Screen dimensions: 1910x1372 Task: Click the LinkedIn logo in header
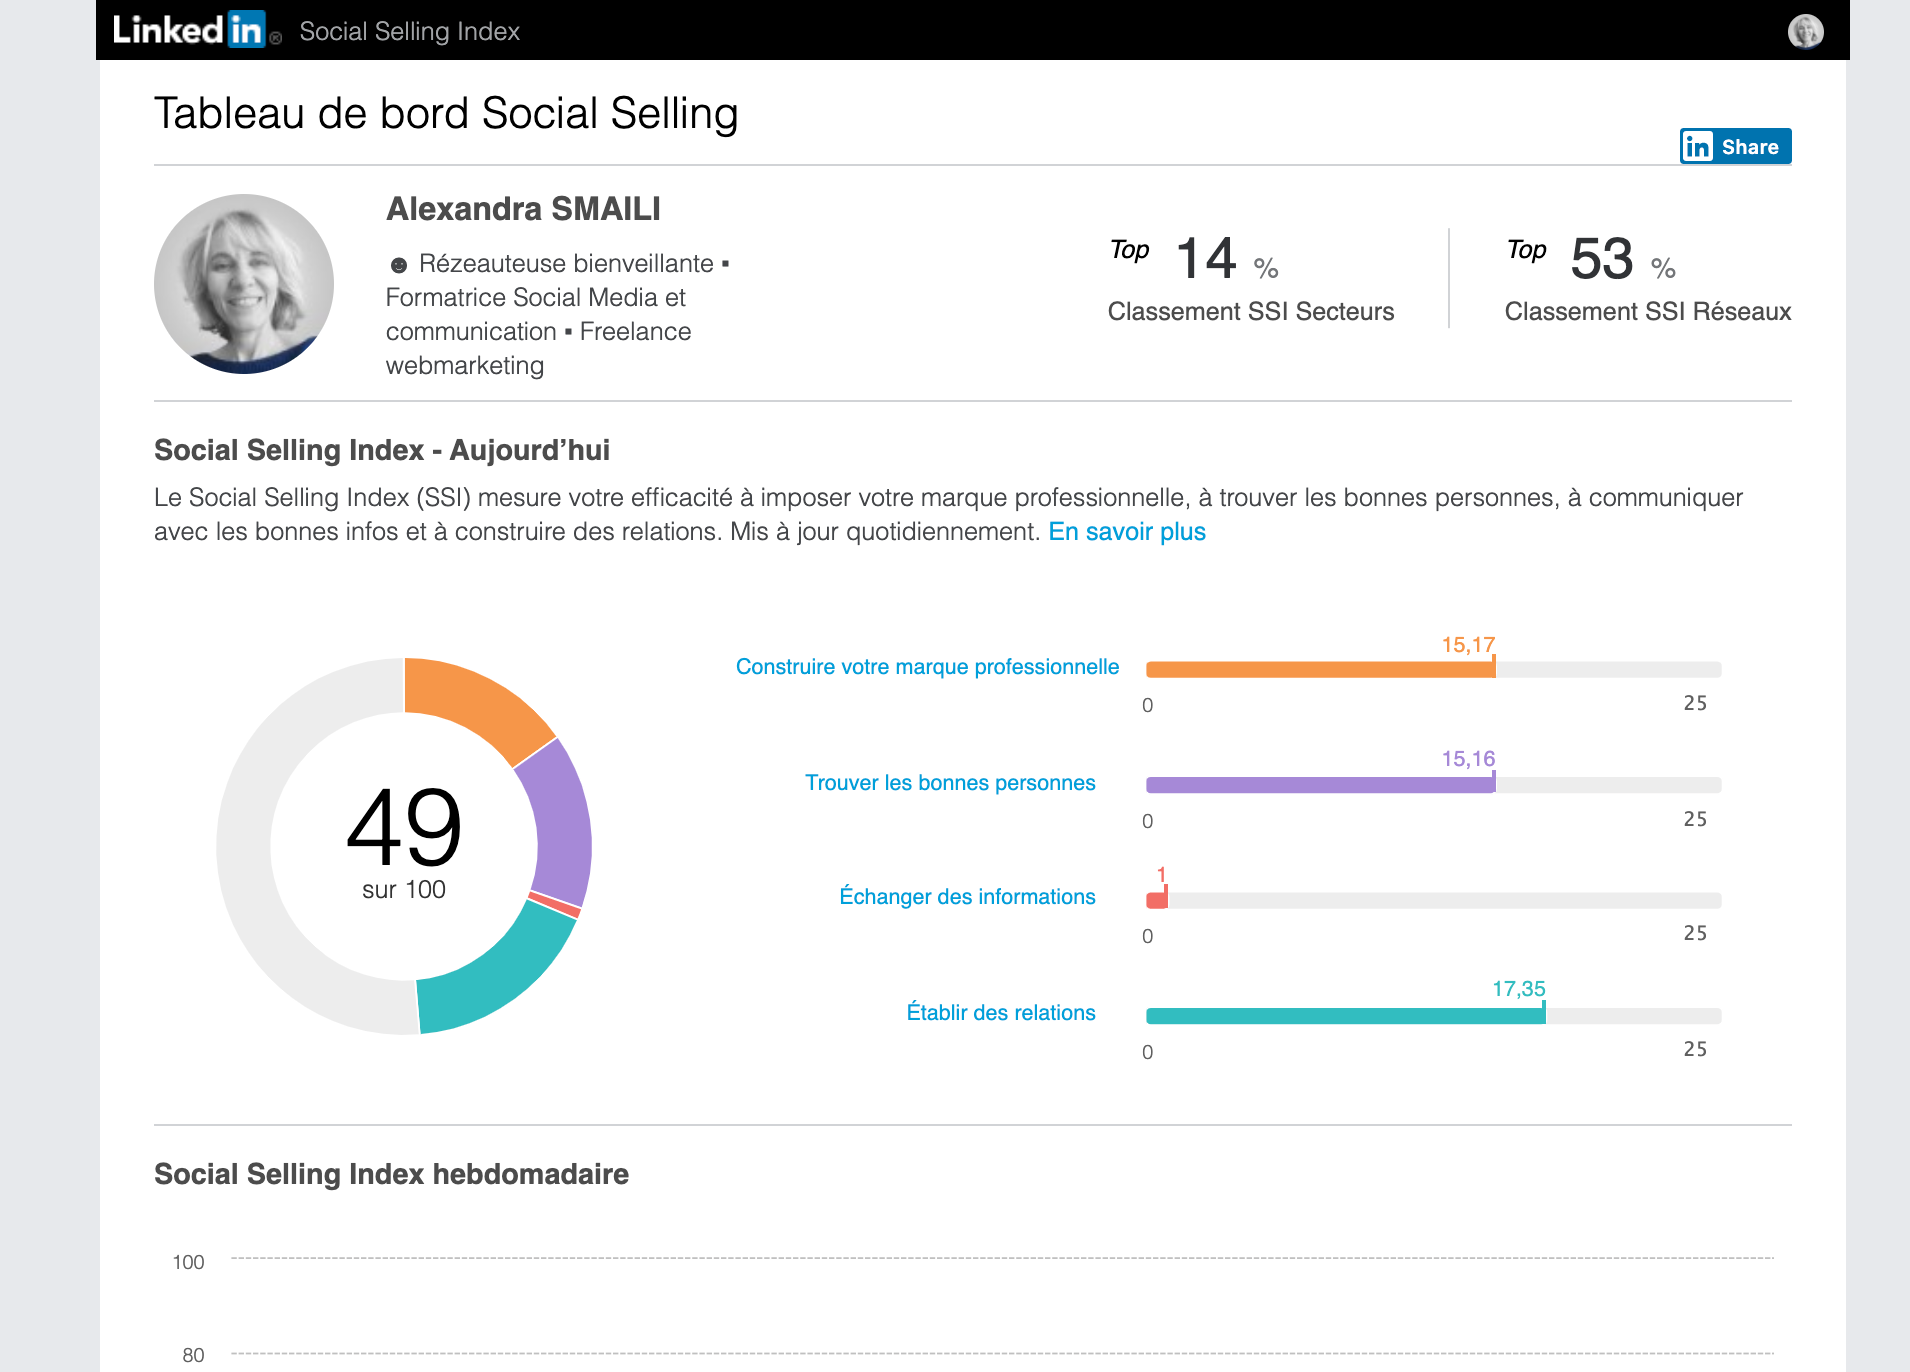(x=189, y=30)
